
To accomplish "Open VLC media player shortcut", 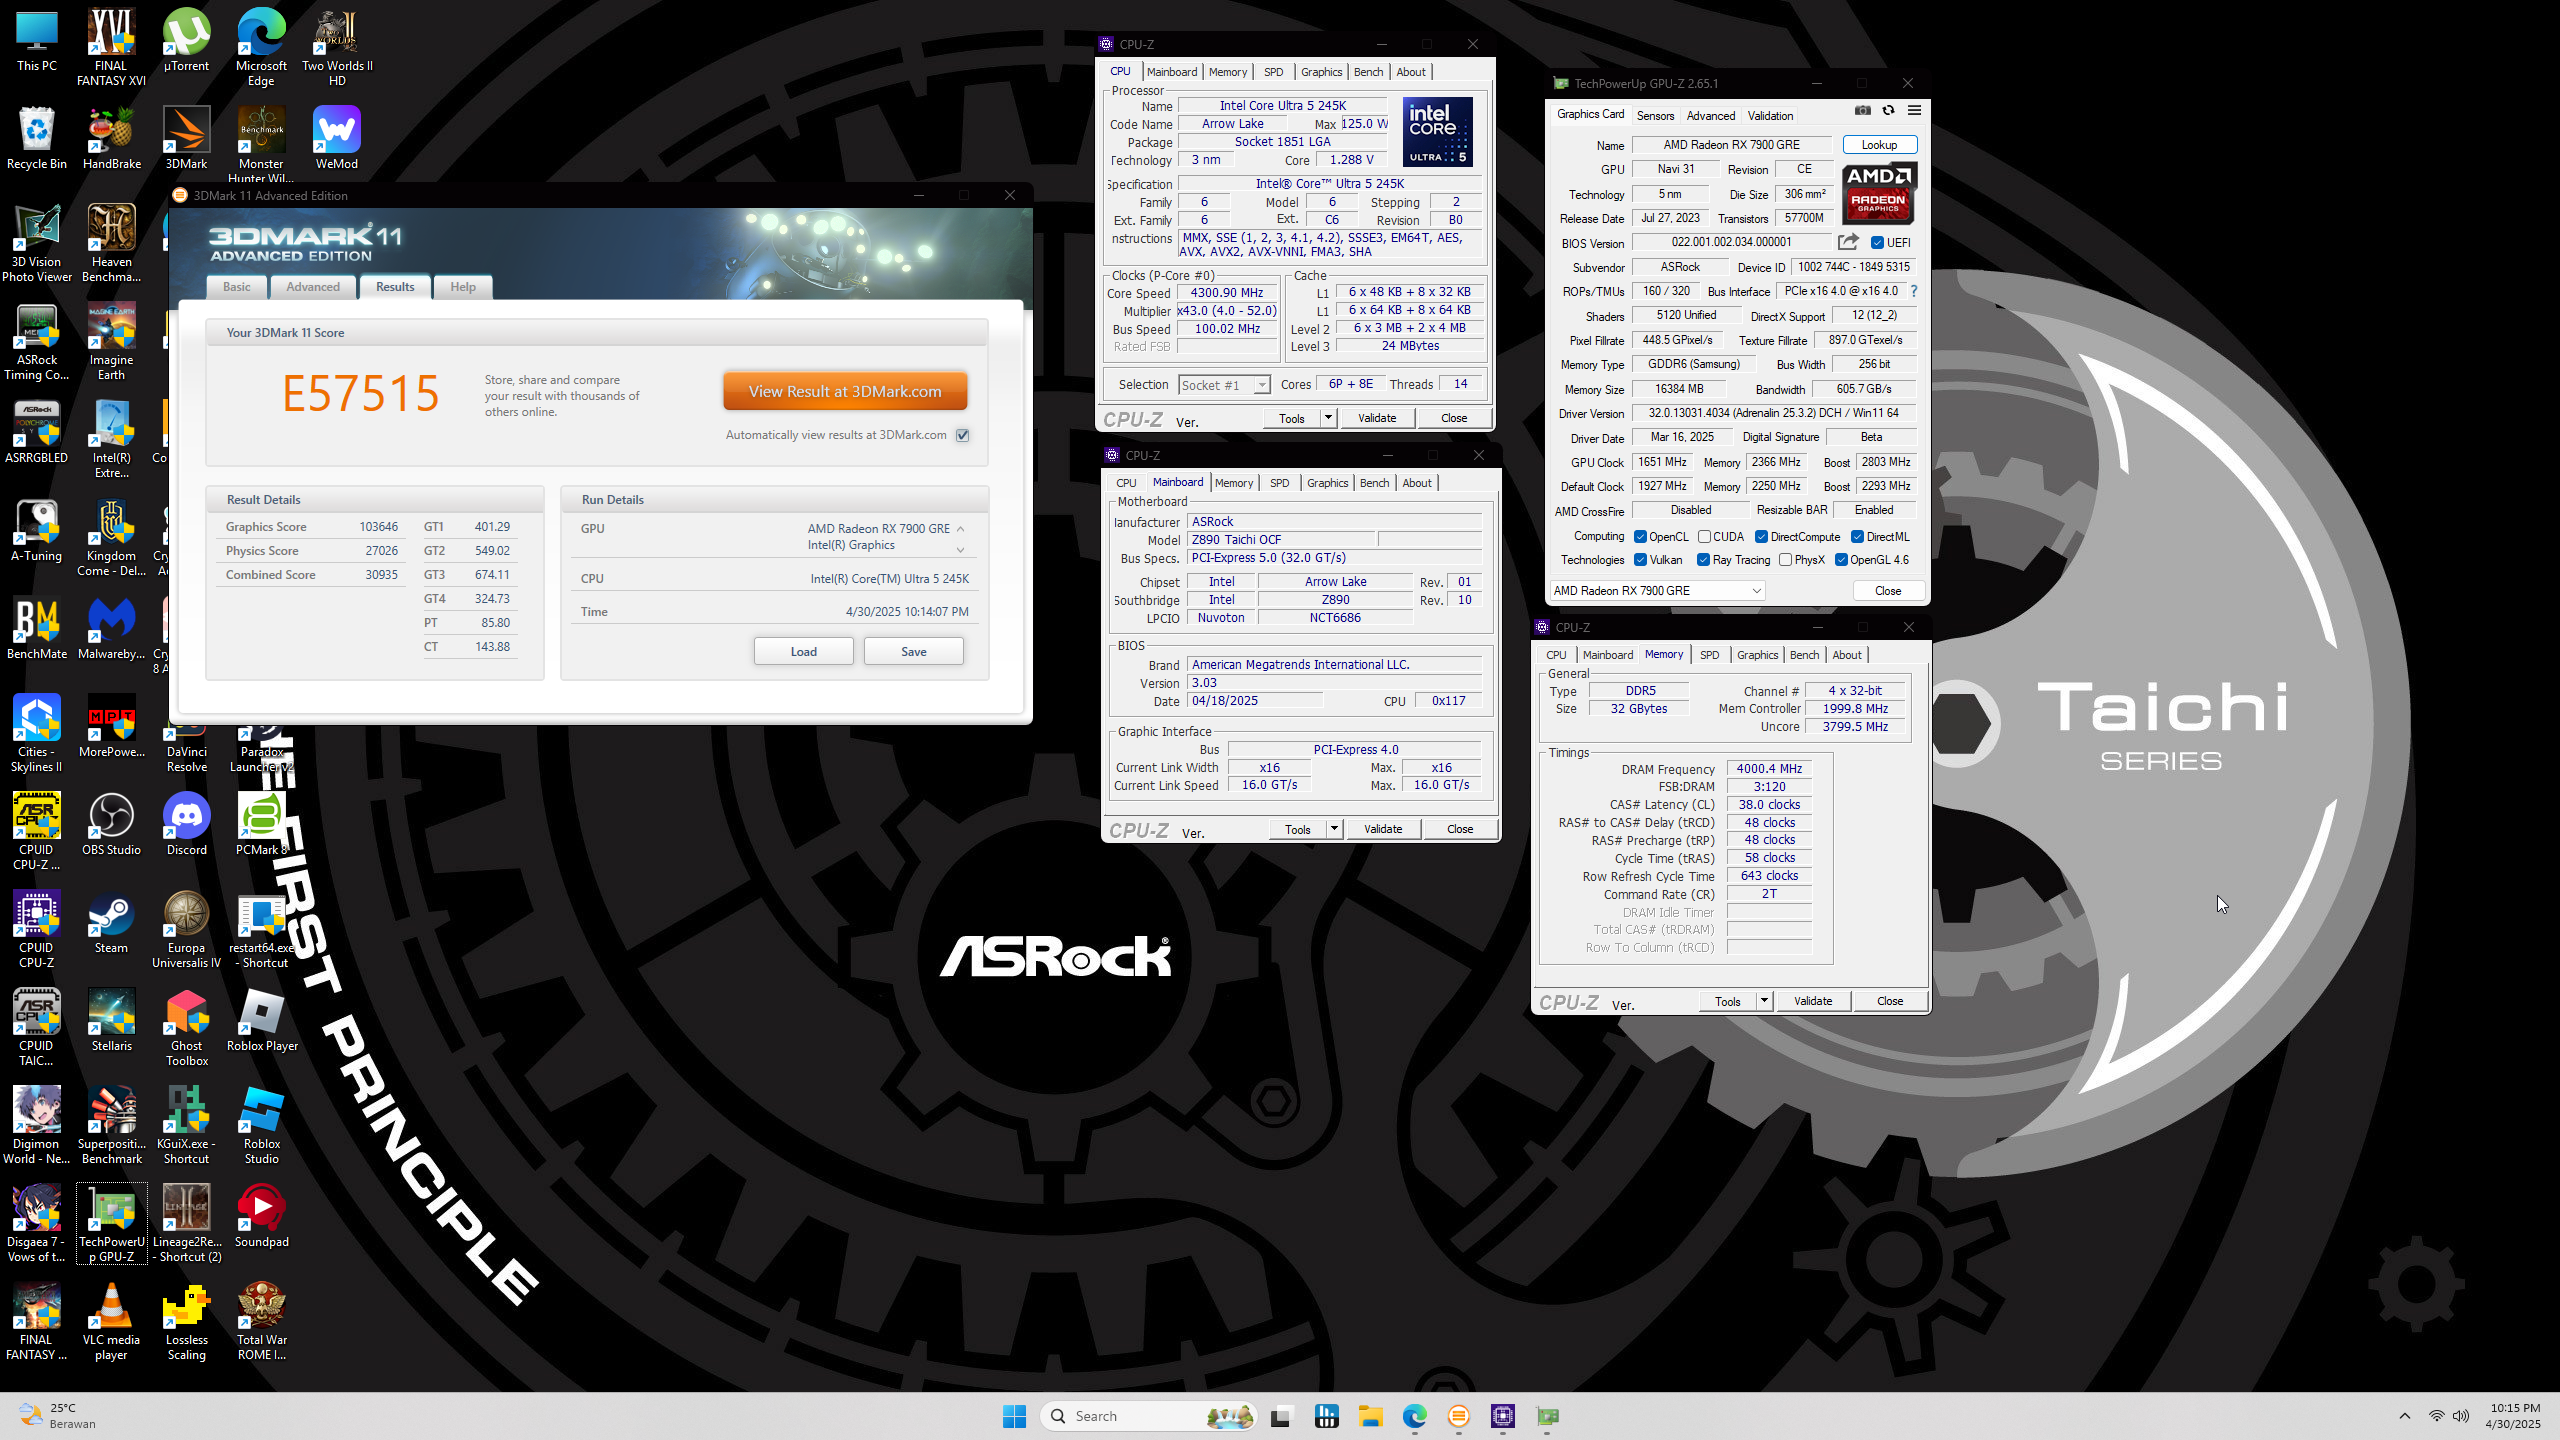I will click(x=111, y=1322).
